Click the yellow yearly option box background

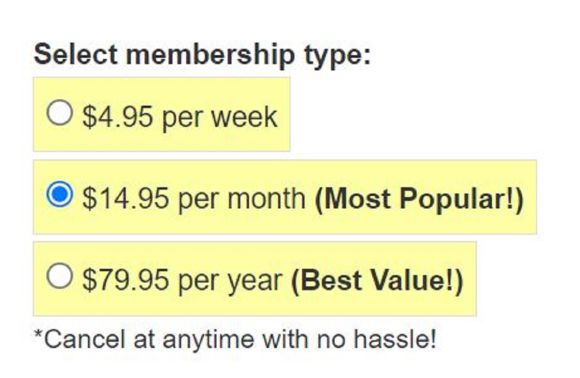tap(255, 279)
